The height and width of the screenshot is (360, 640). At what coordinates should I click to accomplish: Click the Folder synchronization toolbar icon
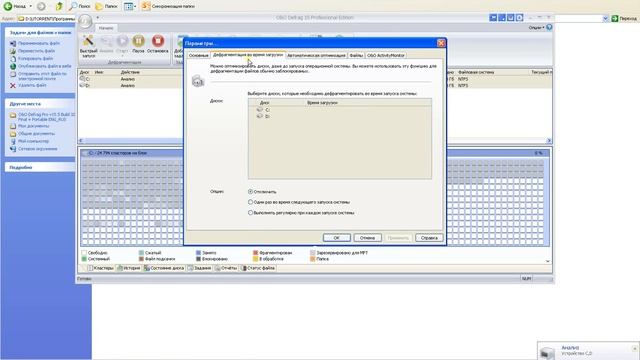coord(146,6)
